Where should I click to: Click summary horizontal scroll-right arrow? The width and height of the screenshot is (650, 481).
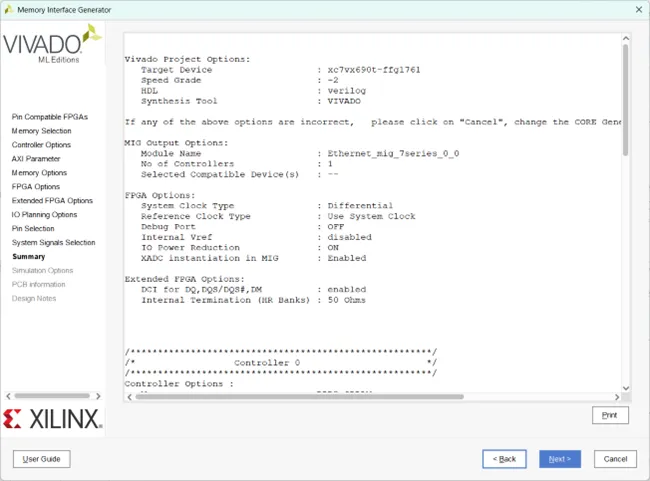(x=617, y=397)
